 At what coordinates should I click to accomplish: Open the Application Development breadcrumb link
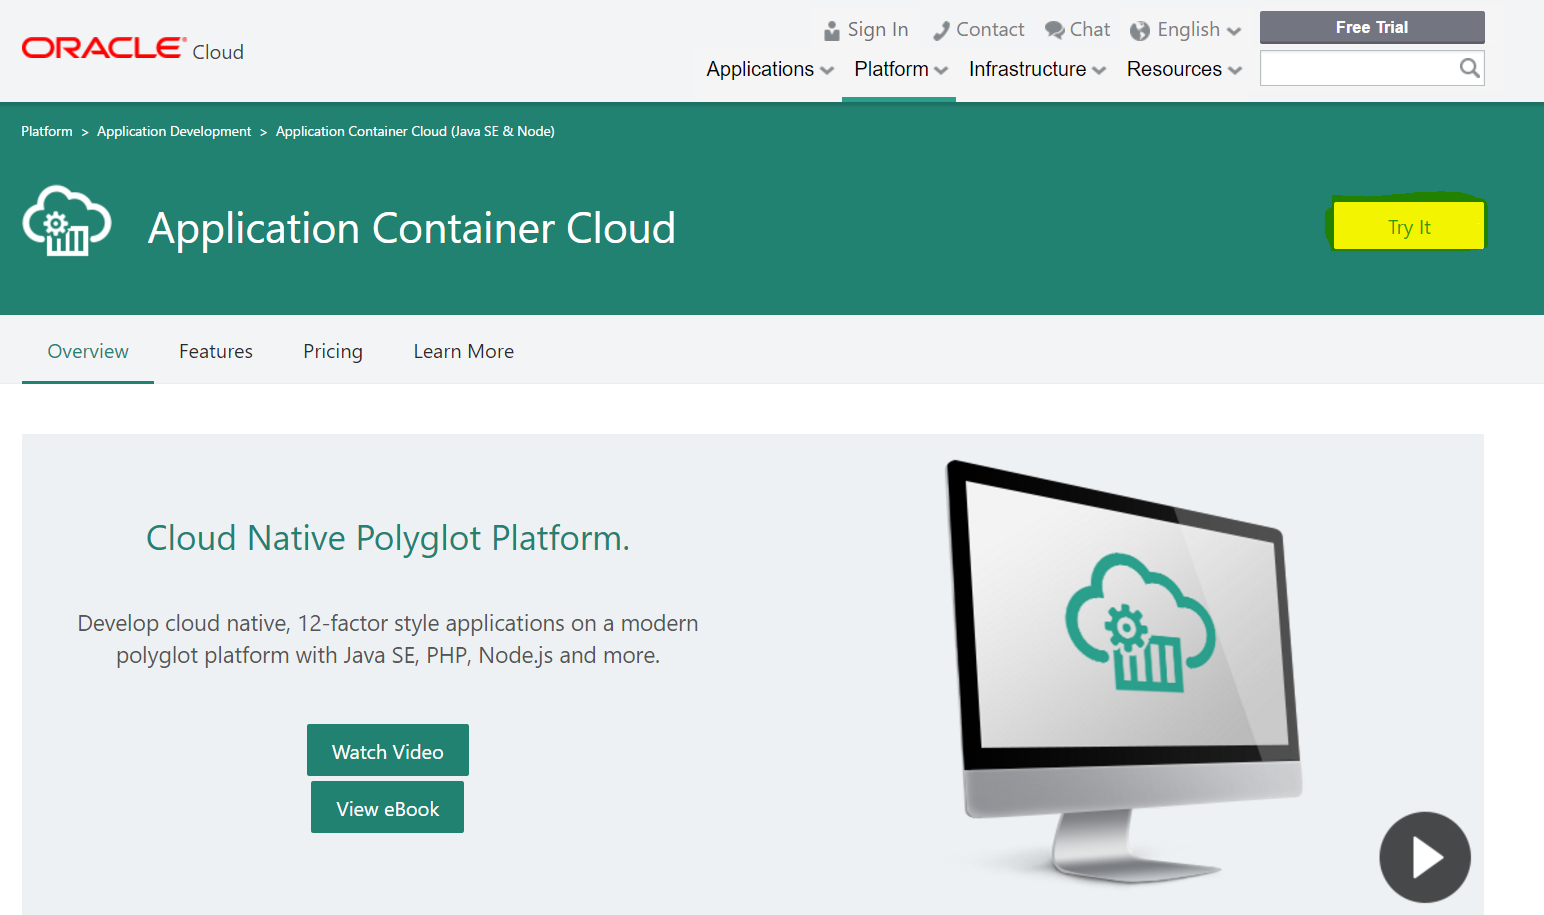[173, 131]
